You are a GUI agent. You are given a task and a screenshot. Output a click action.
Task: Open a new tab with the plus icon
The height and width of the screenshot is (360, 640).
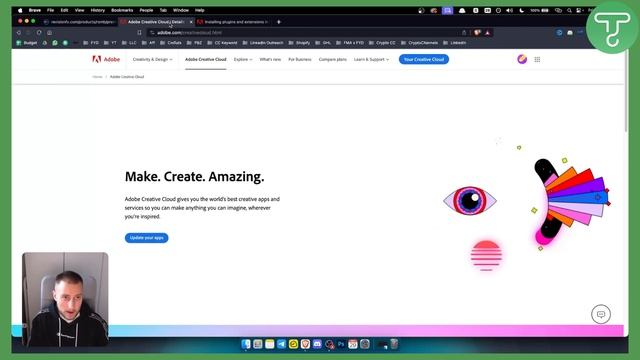279,22
